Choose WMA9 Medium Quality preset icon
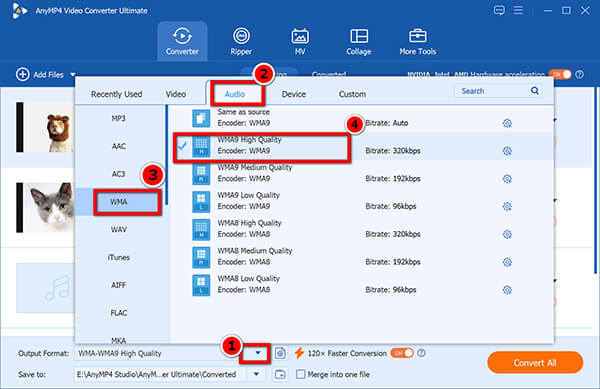The image size is (600, 389). point(201,174)
